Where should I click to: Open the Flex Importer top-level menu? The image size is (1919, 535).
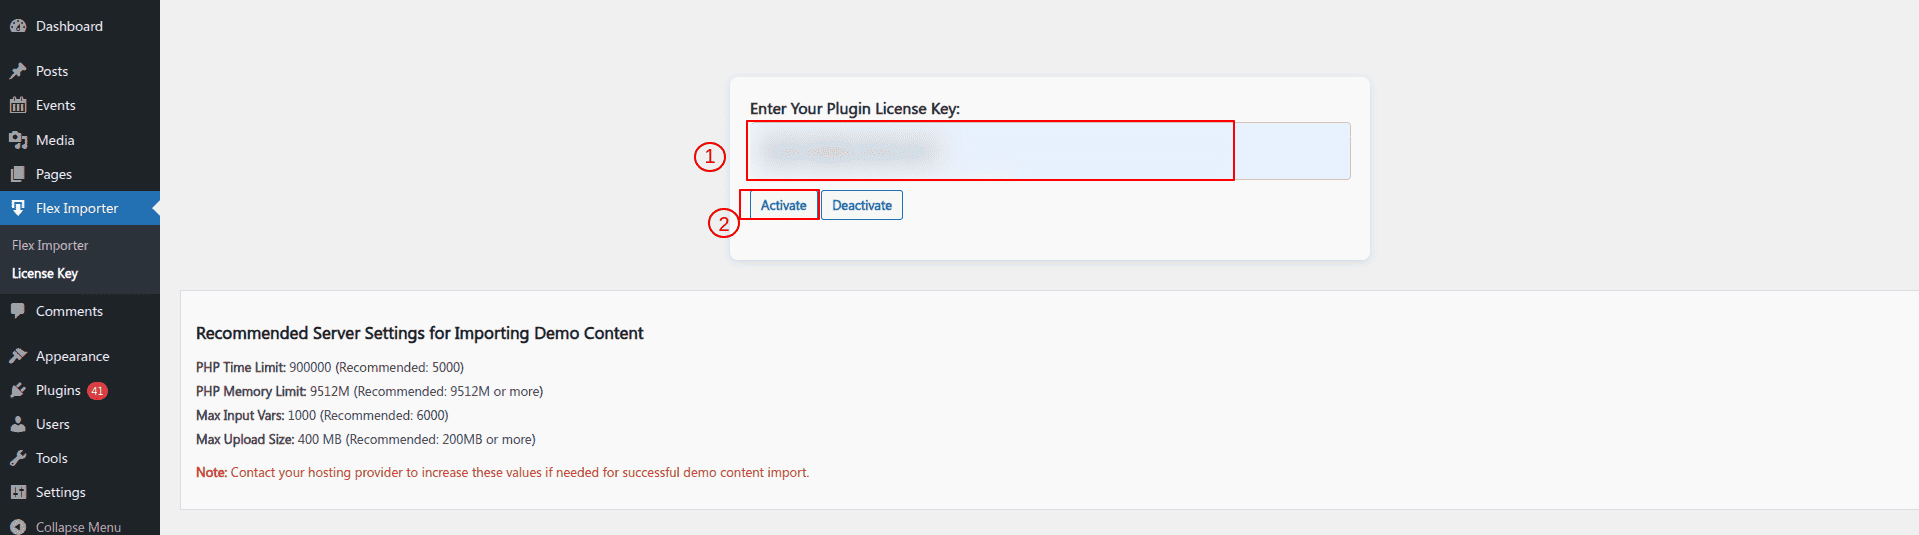click(x=80, y=208)
